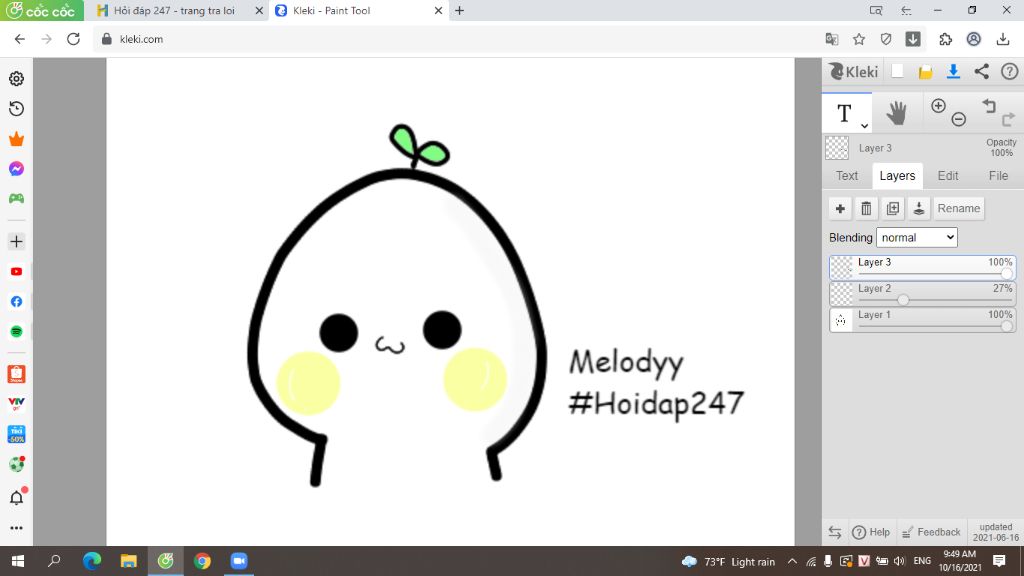Image resolution: width=1024 pixels, height=576 pixels.
Task: Open Spotify from the sidebar
Action: 16,332
